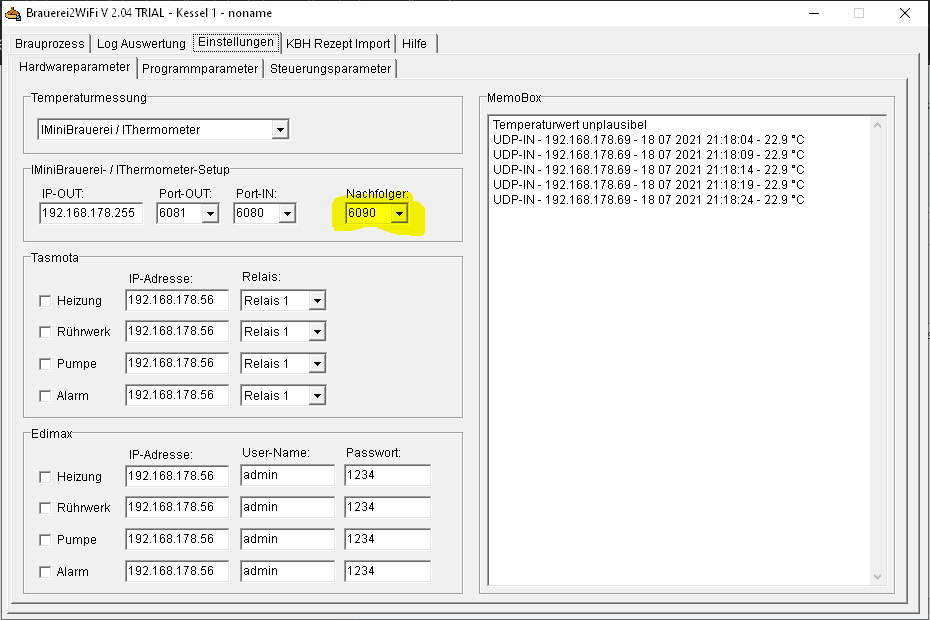Click the IP-OUT address field

coord(91,213)
